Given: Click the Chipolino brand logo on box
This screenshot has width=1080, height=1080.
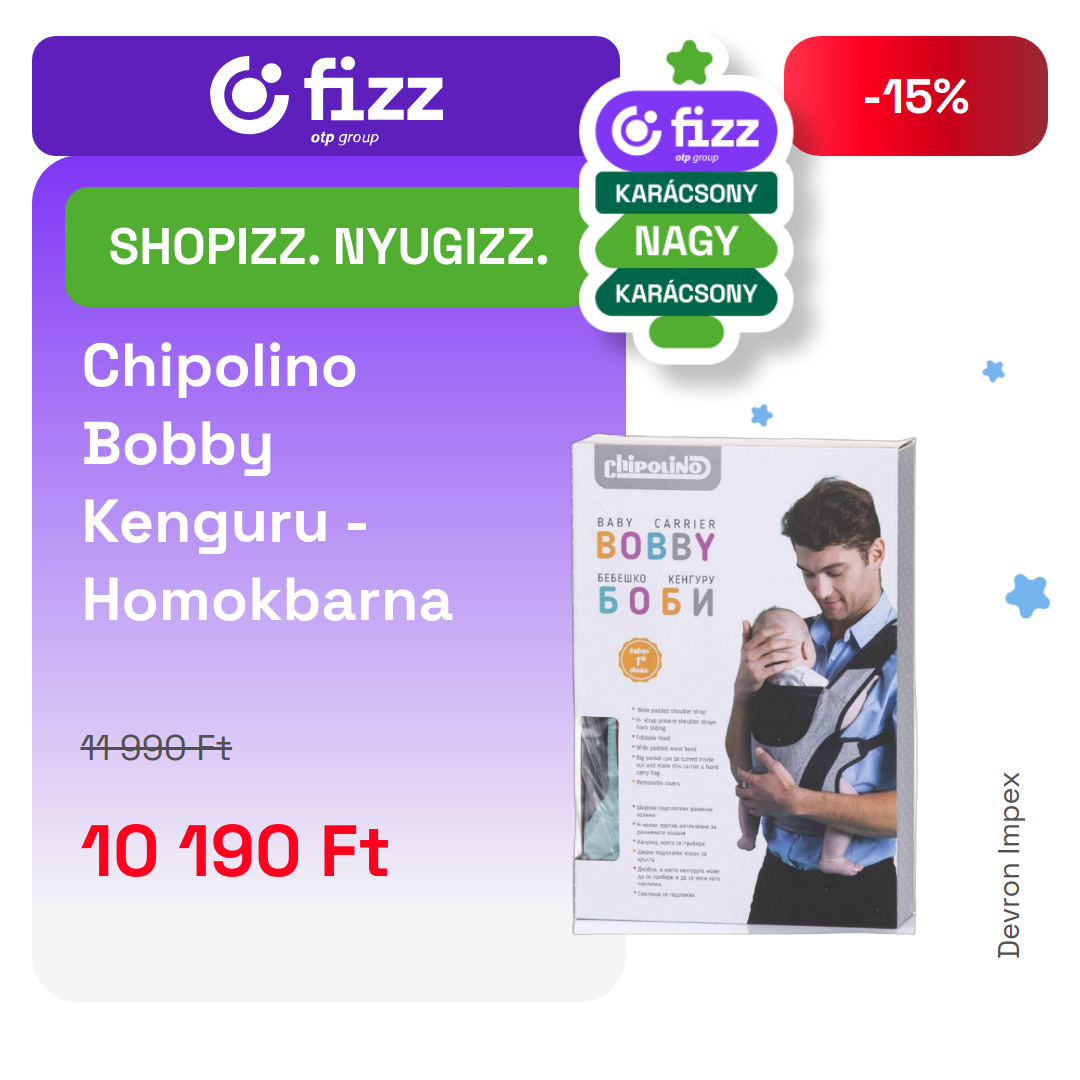Looking at the screenshot, I should [x=656, y=467].
